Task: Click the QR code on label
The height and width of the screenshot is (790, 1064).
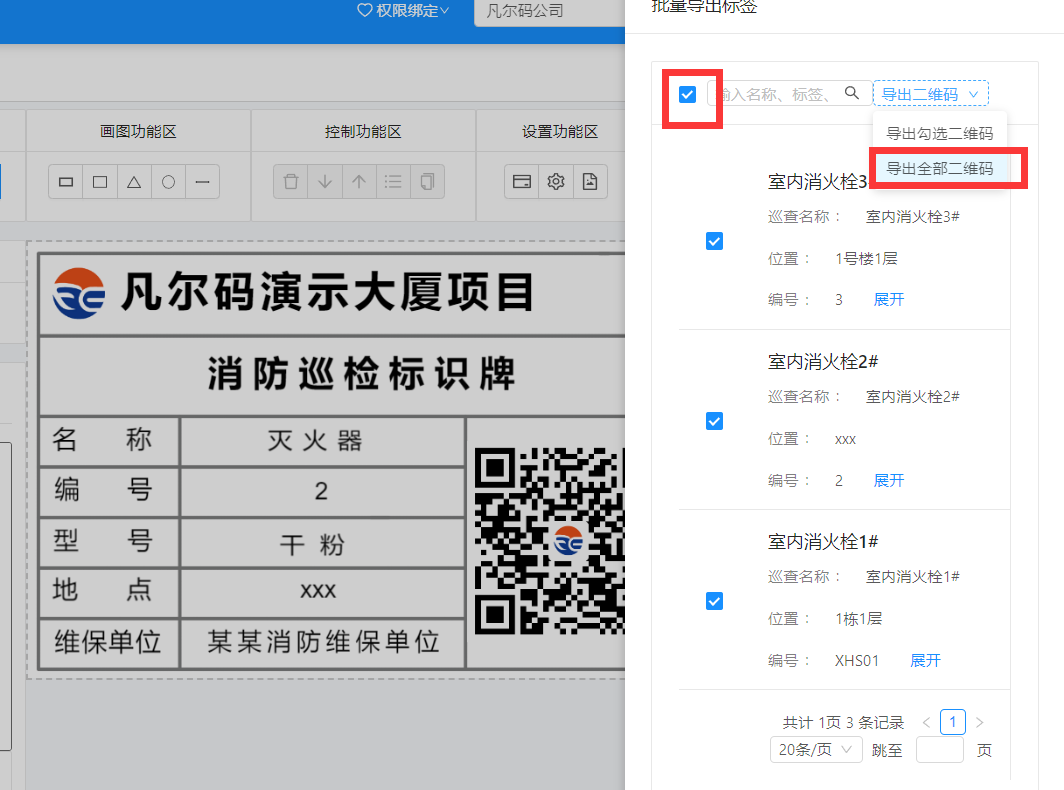Action: (x=549, y=541)
